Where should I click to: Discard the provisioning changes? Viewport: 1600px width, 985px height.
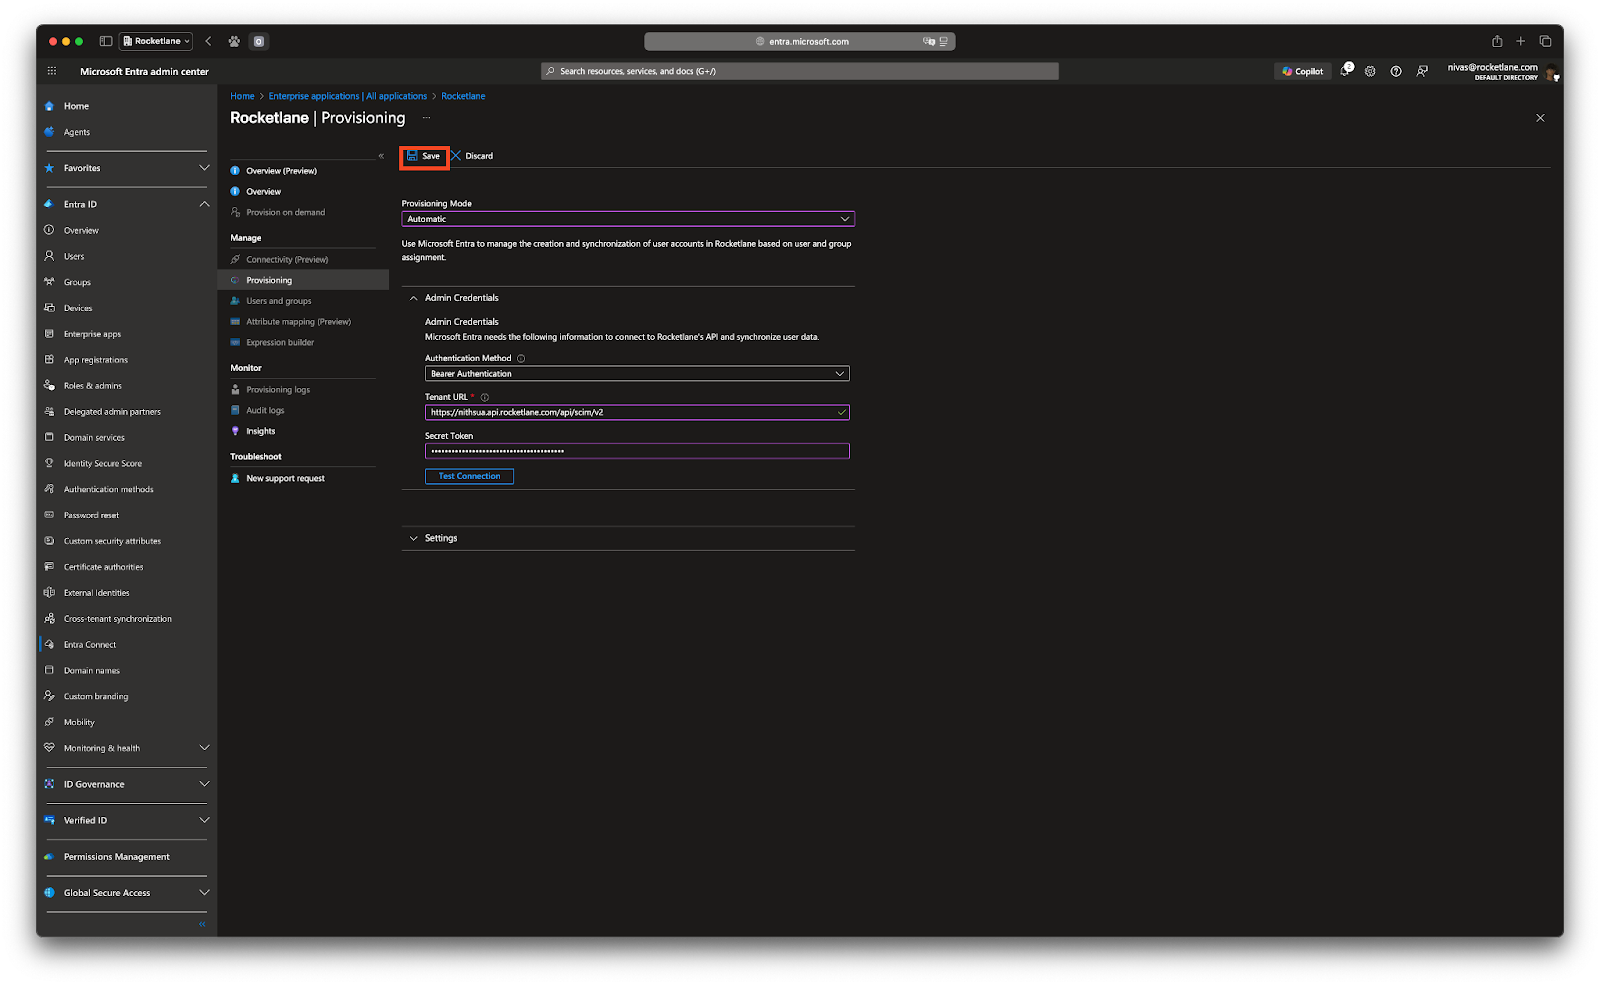click(472, 156)
